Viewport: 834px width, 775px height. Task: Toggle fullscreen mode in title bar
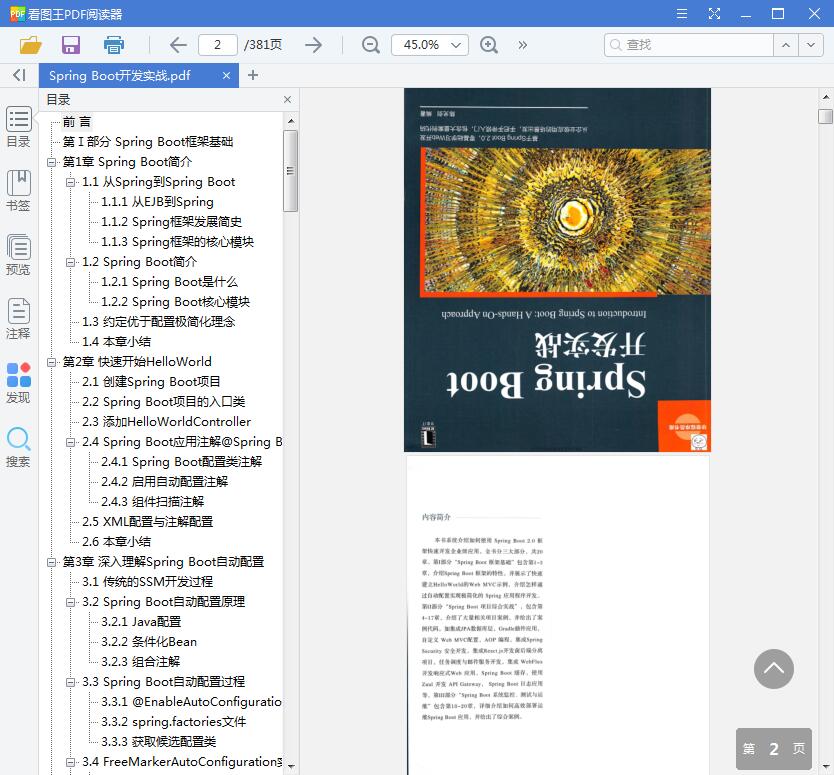(714, 13)
